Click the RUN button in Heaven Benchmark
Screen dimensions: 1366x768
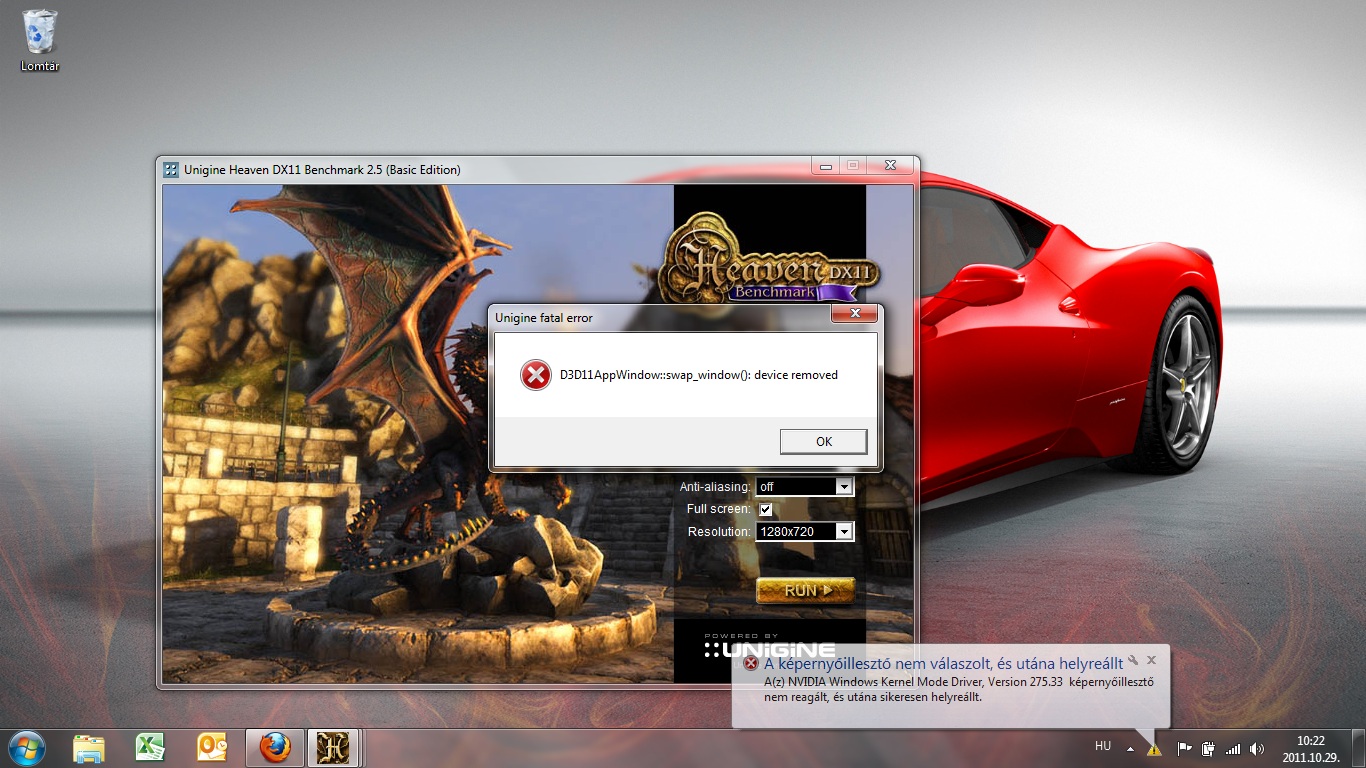coord(805,590)
